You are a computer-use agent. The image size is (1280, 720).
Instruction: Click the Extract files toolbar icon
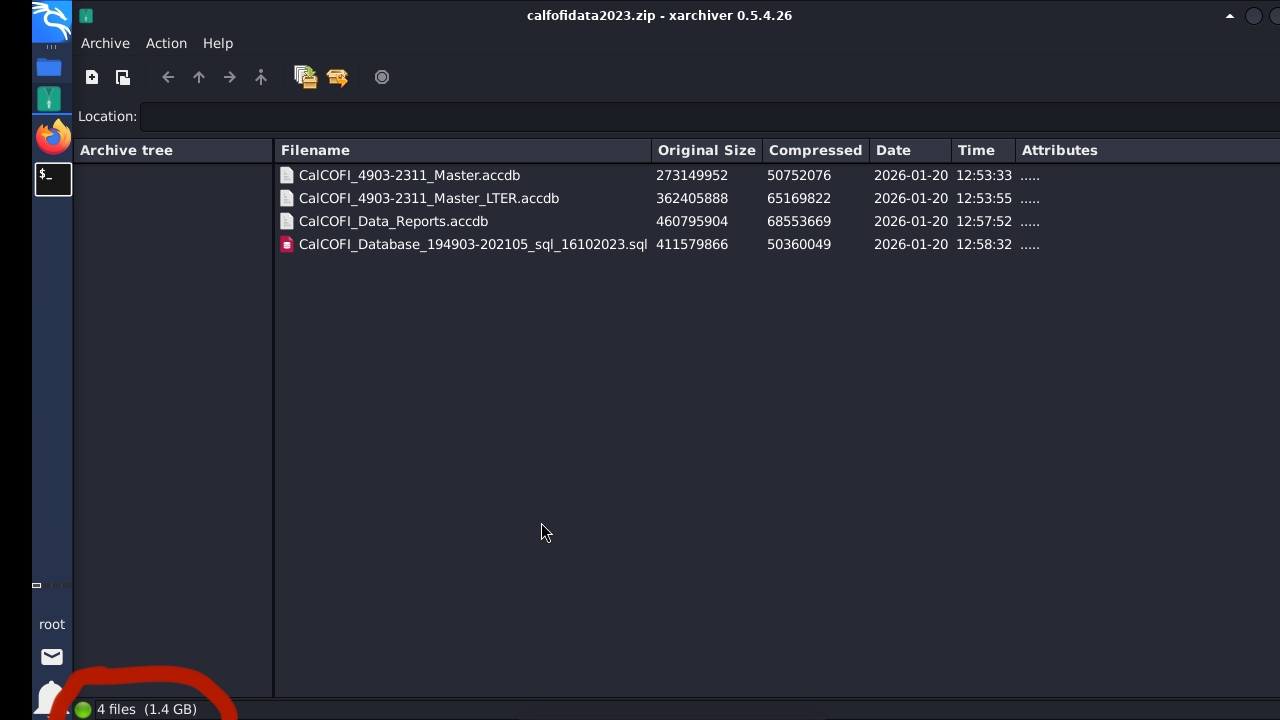[337, 77]
